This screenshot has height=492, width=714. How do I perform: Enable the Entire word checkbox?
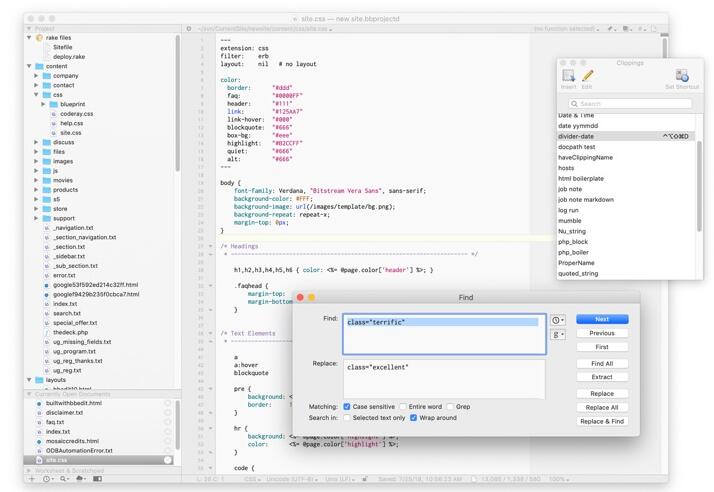point(403,406)
